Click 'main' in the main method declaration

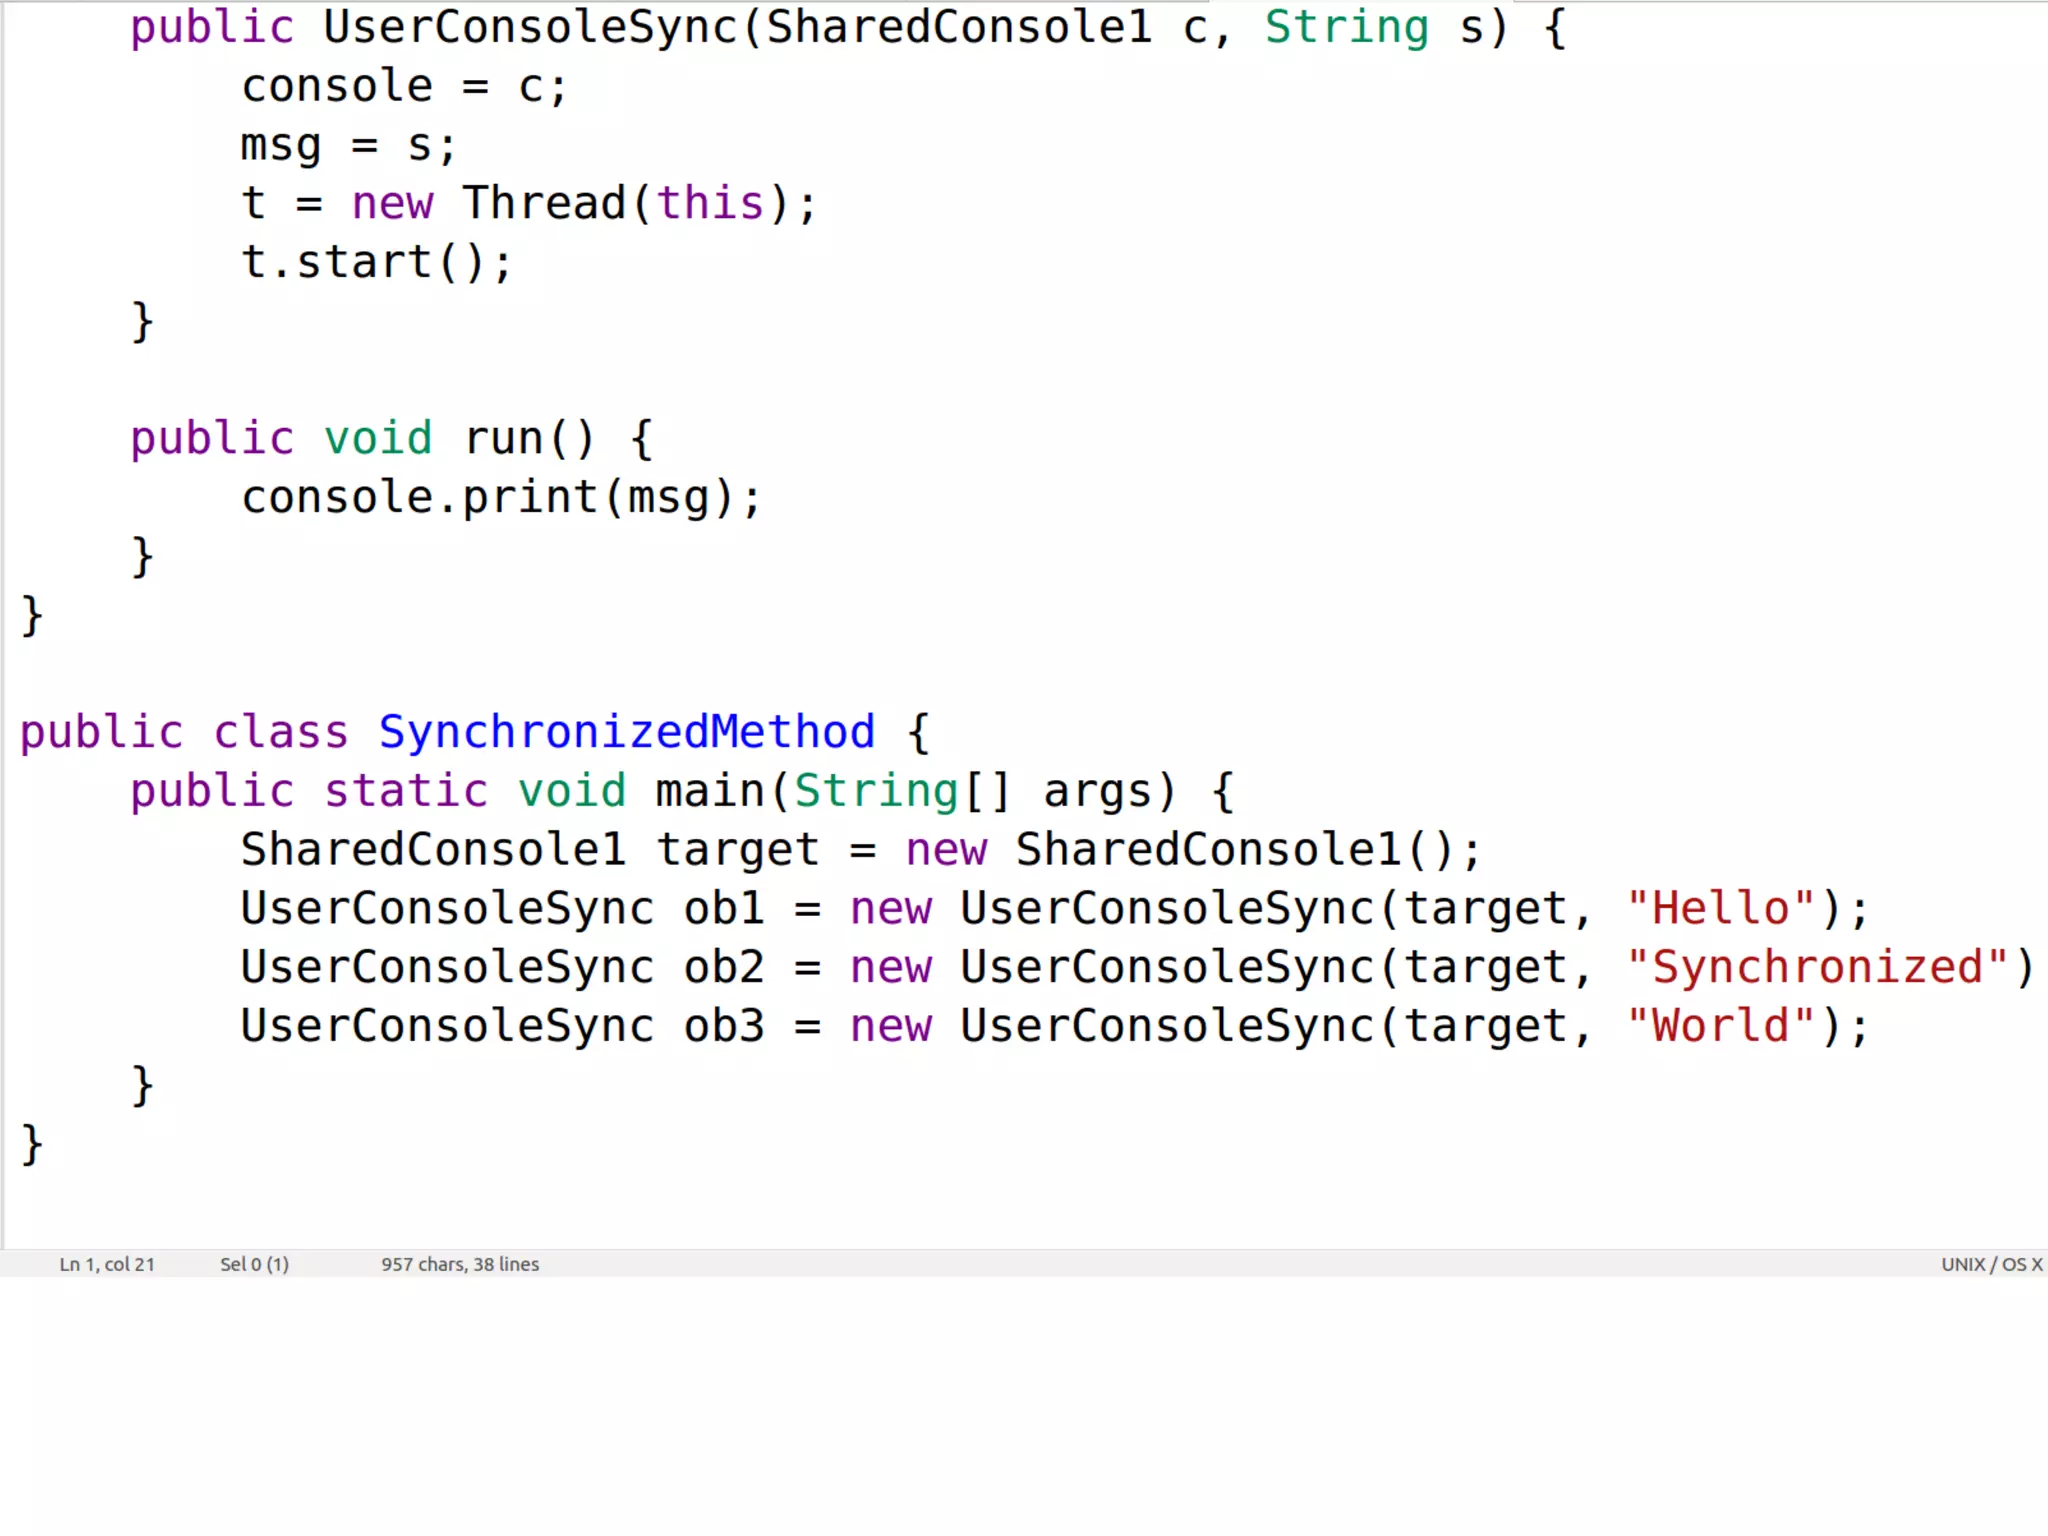click(x=710, y=791)
